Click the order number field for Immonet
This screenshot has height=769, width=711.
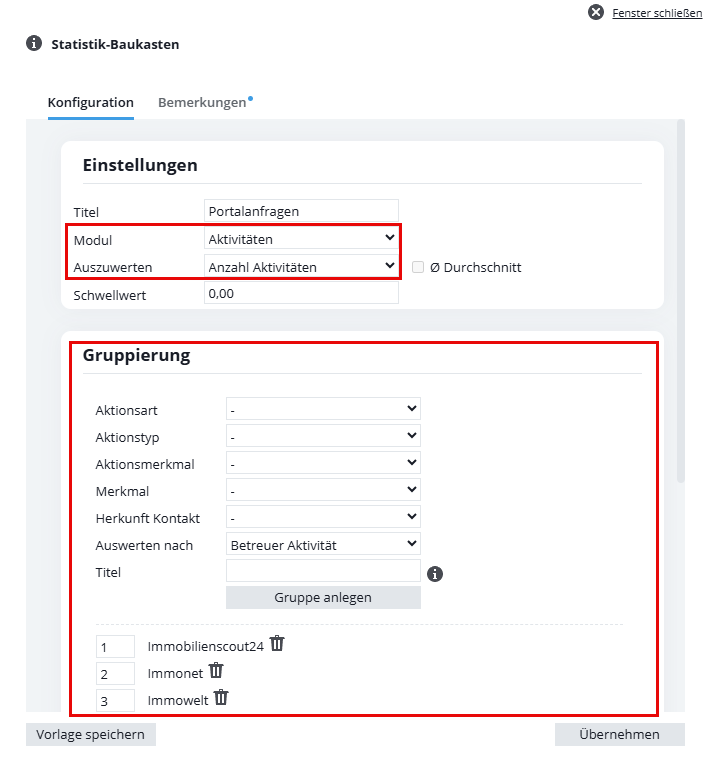coord(115,673)
